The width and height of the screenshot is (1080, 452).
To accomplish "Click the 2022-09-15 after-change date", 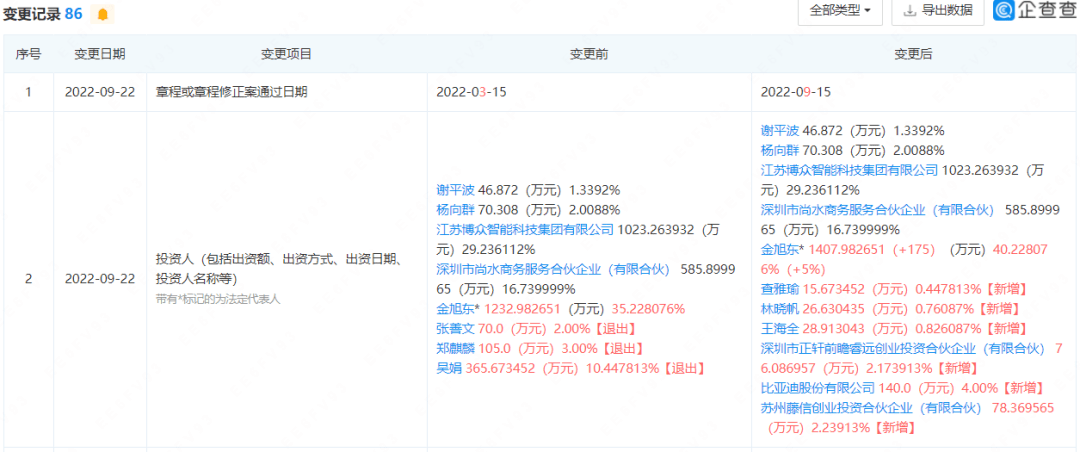I will [796, 92].
